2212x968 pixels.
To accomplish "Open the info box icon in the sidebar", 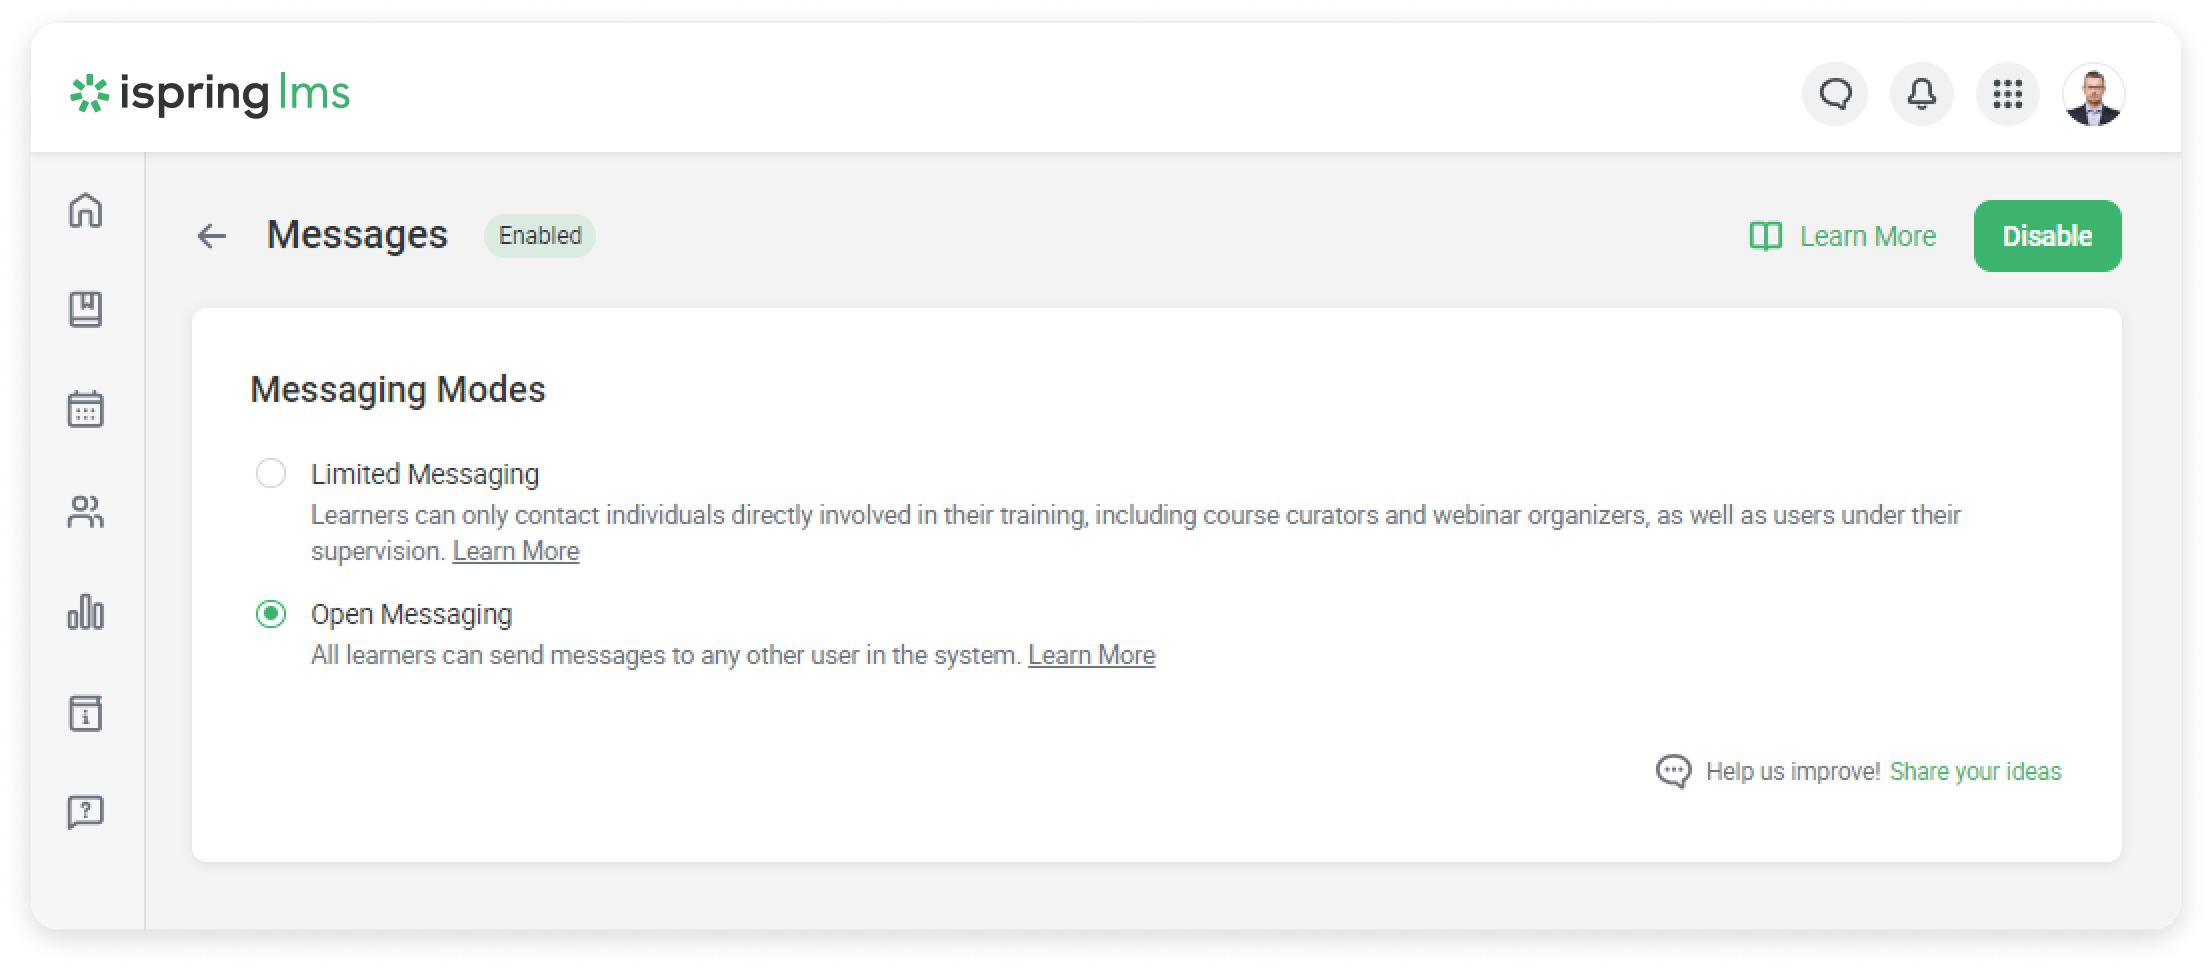I will tap(86, 713).
